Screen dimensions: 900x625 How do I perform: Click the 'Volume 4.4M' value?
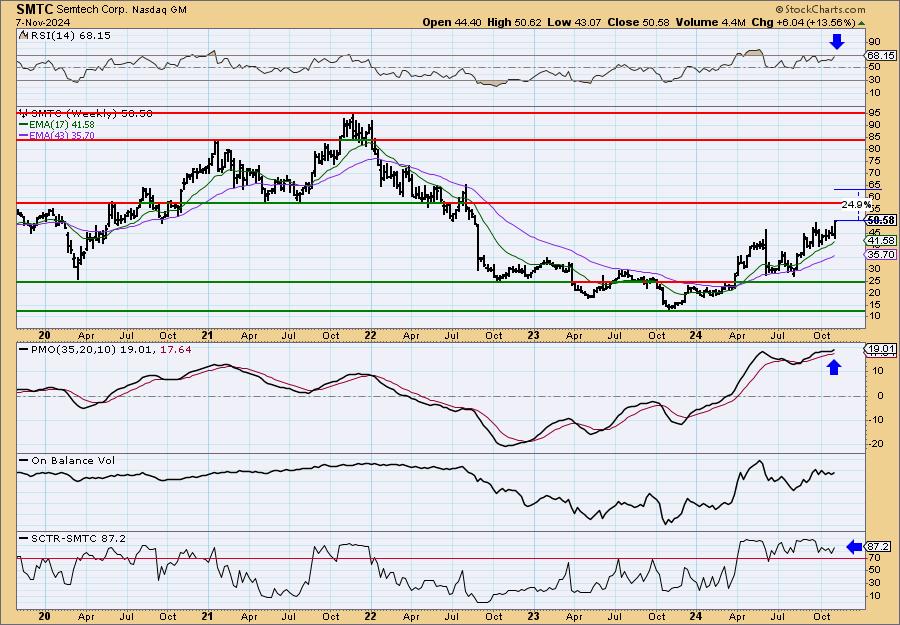coord(710,22)
